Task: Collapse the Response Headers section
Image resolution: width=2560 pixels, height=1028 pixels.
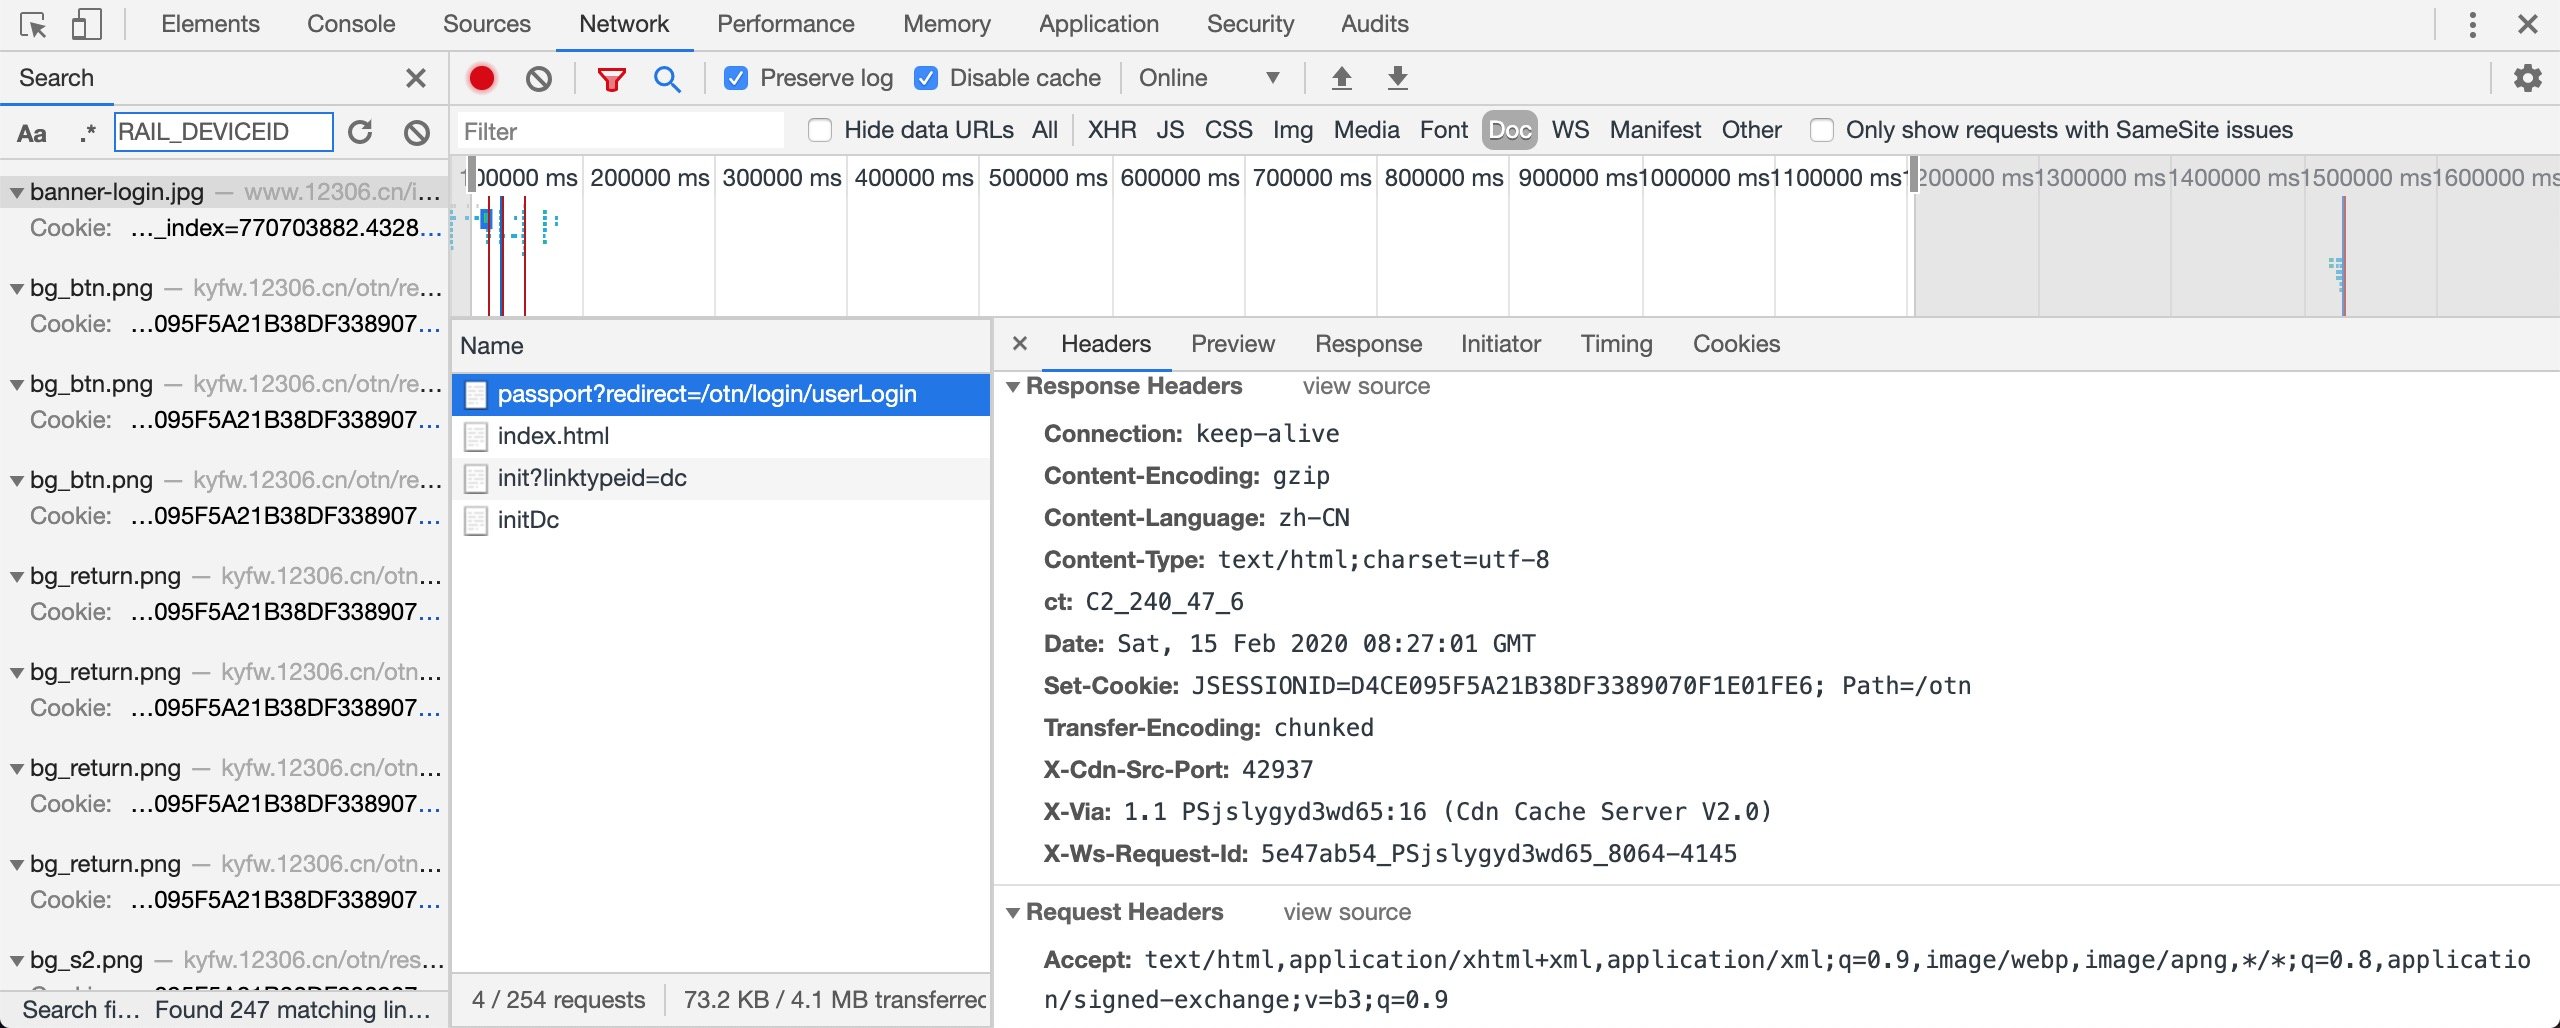Action: coord(1016,387)
